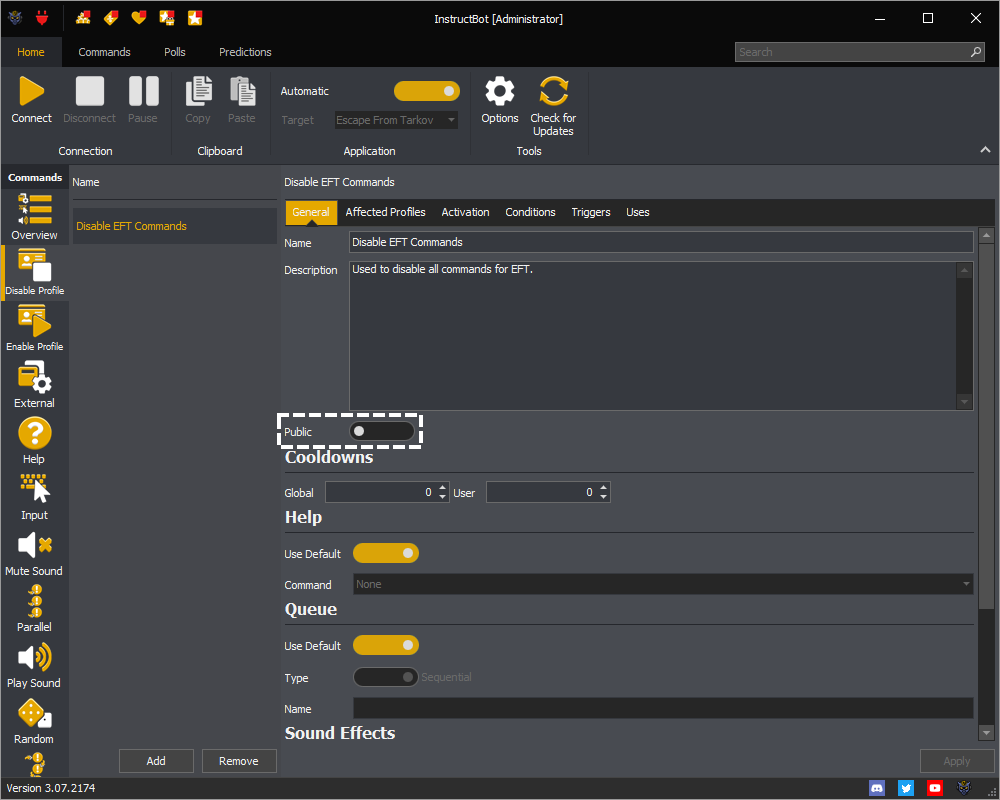Open the Conditions tab
The image size is (1000, 800).
(x=531, y=212)
